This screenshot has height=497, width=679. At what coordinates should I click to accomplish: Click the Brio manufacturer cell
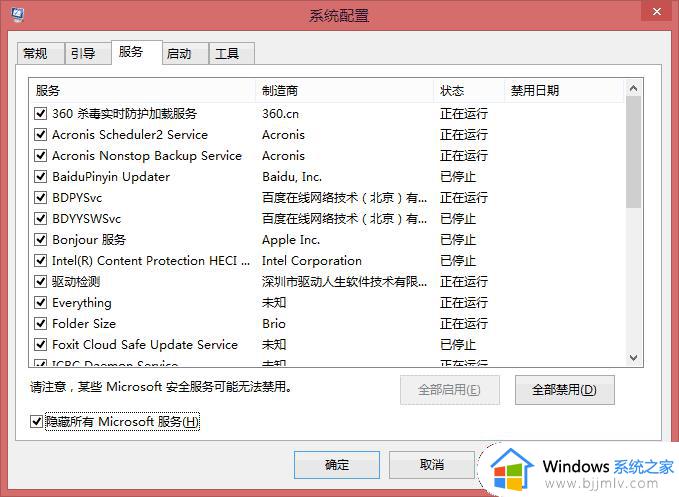click(x=274, y=324)
